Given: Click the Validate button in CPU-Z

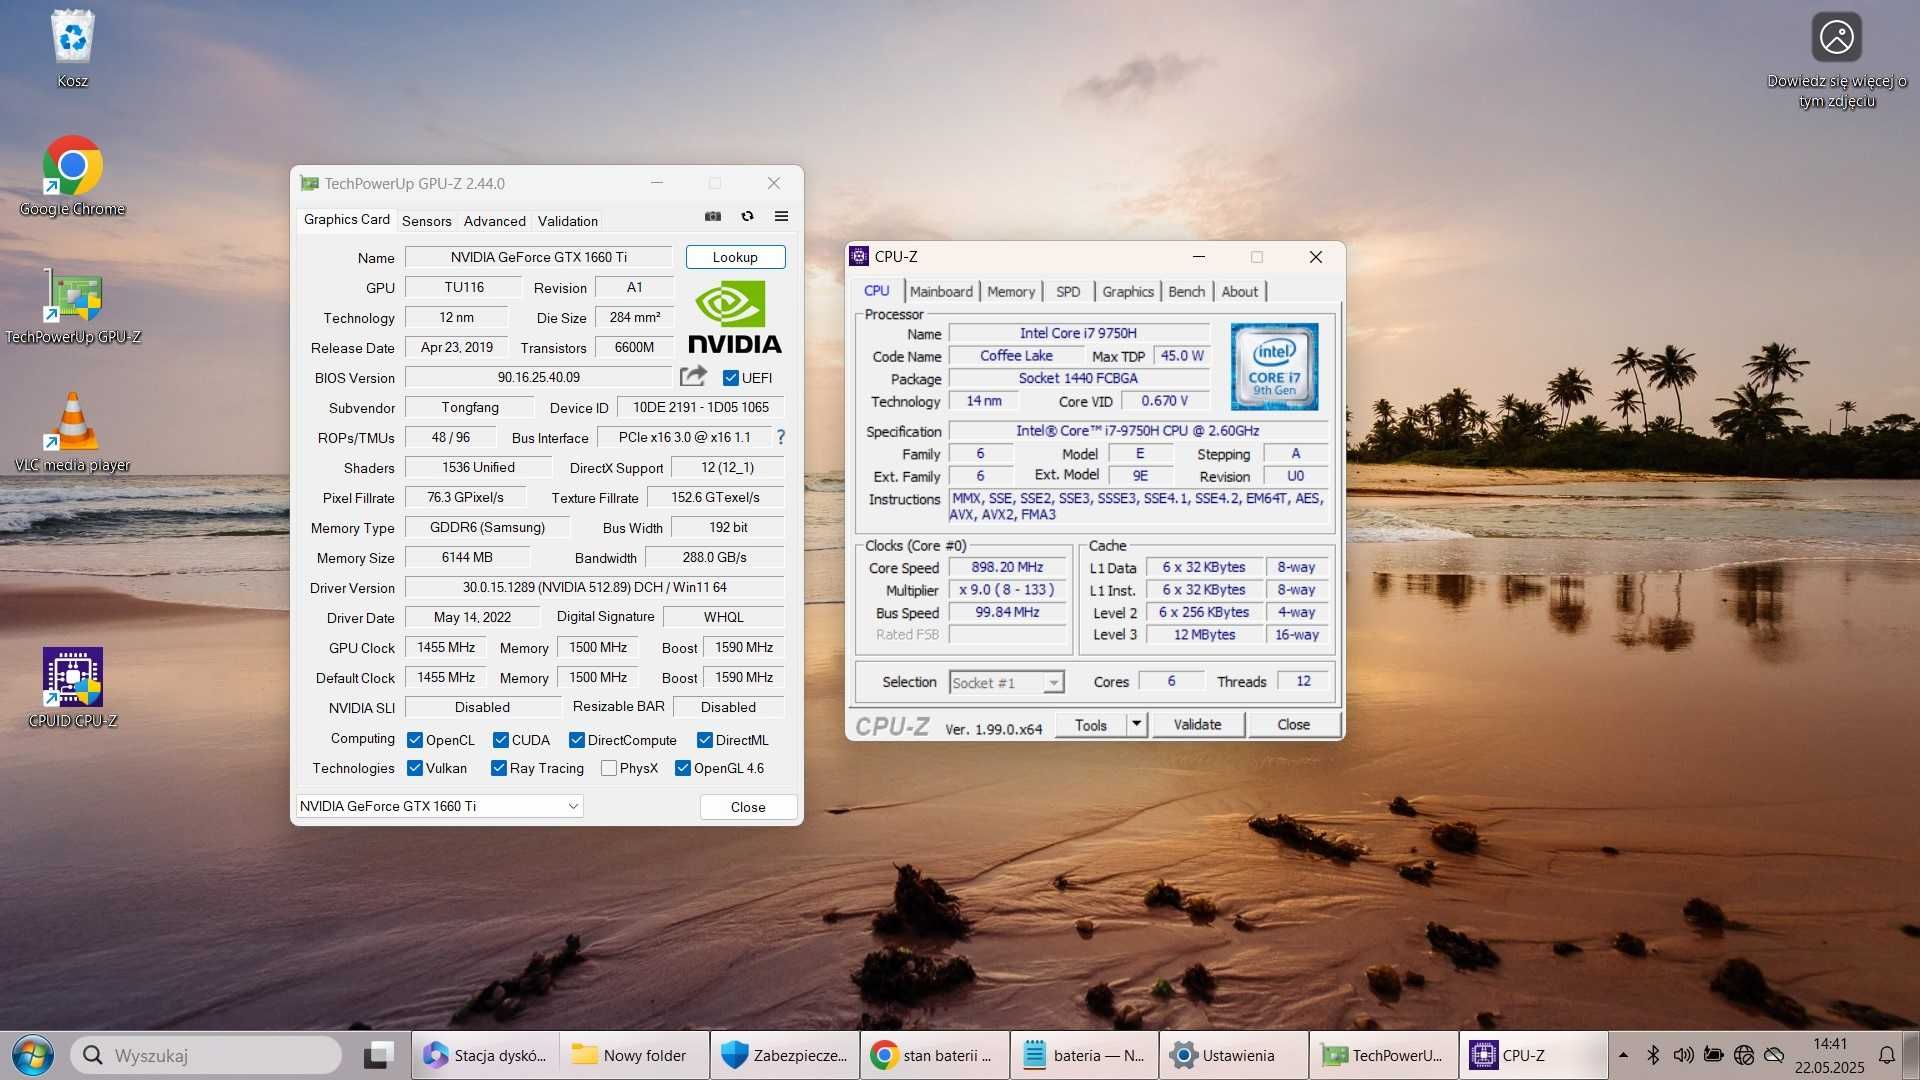Looking at the screenshot, I should pos(1197,724).
